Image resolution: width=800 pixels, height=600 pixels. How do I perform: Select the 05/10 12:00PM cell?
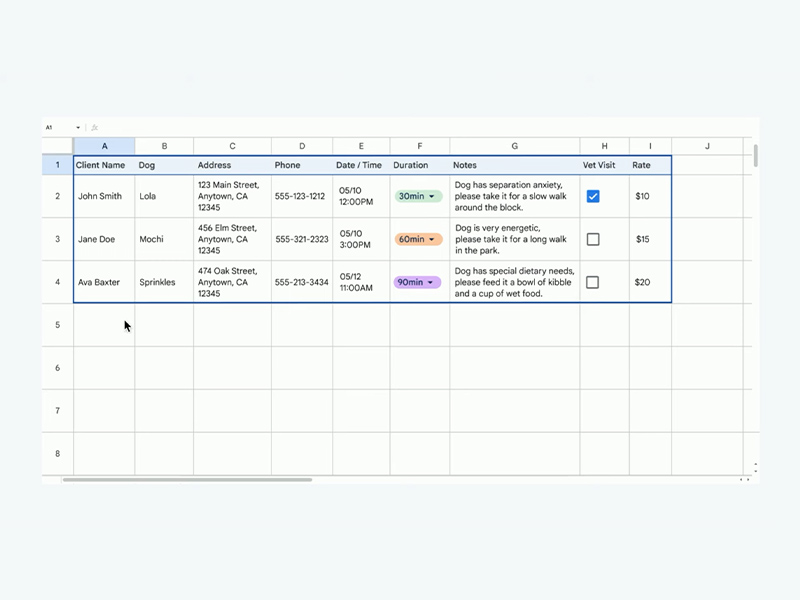tap(361, 196)
